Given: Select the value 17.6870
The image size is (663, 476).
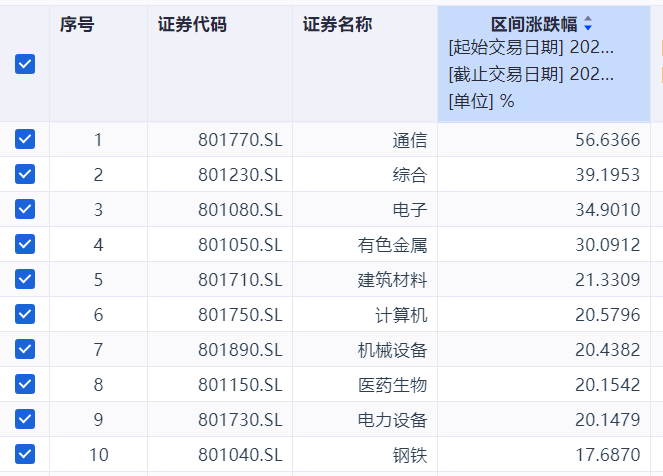Looking at the screenshot, I should coord(608,455).
